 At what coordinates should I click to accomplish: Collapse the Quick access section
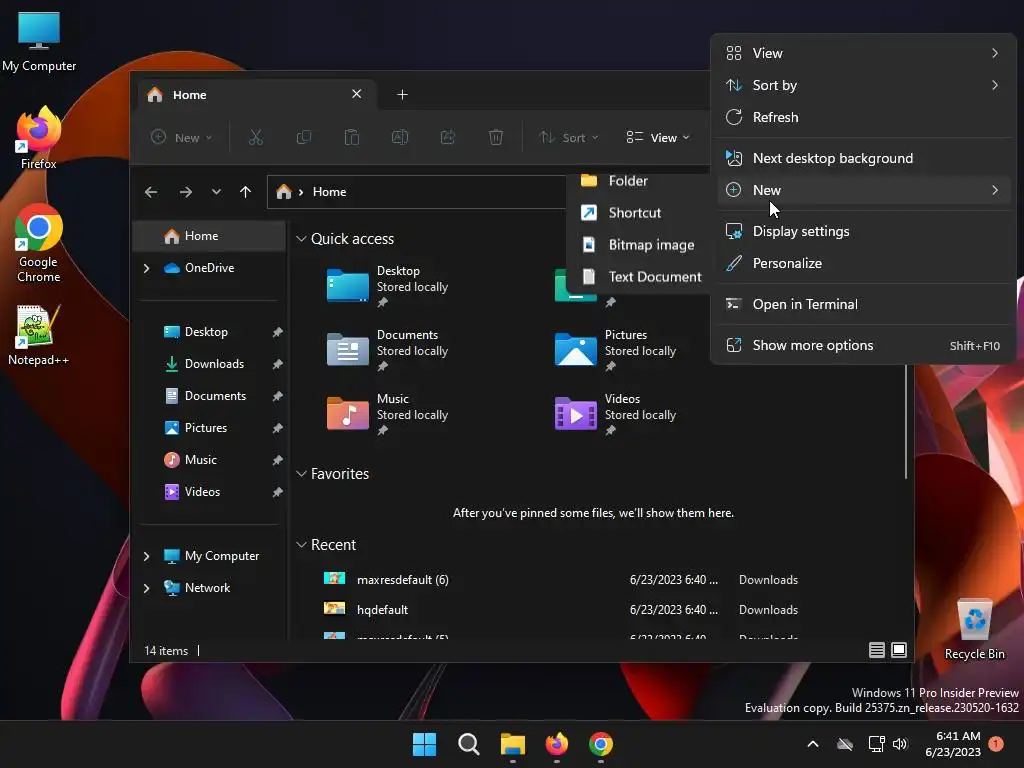(301, 239)
